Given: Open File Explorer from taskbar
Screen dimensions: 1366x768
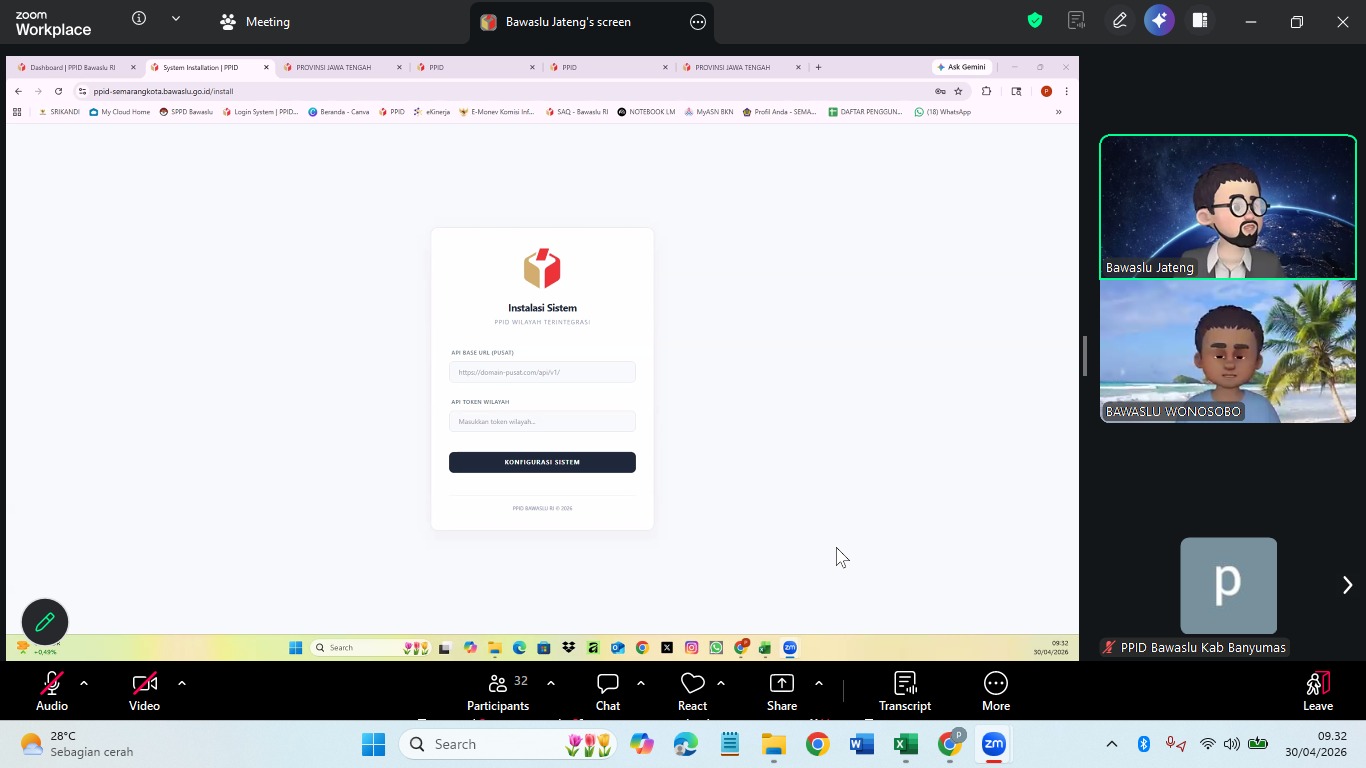Looking at the screenshot, I should (774, 744).
